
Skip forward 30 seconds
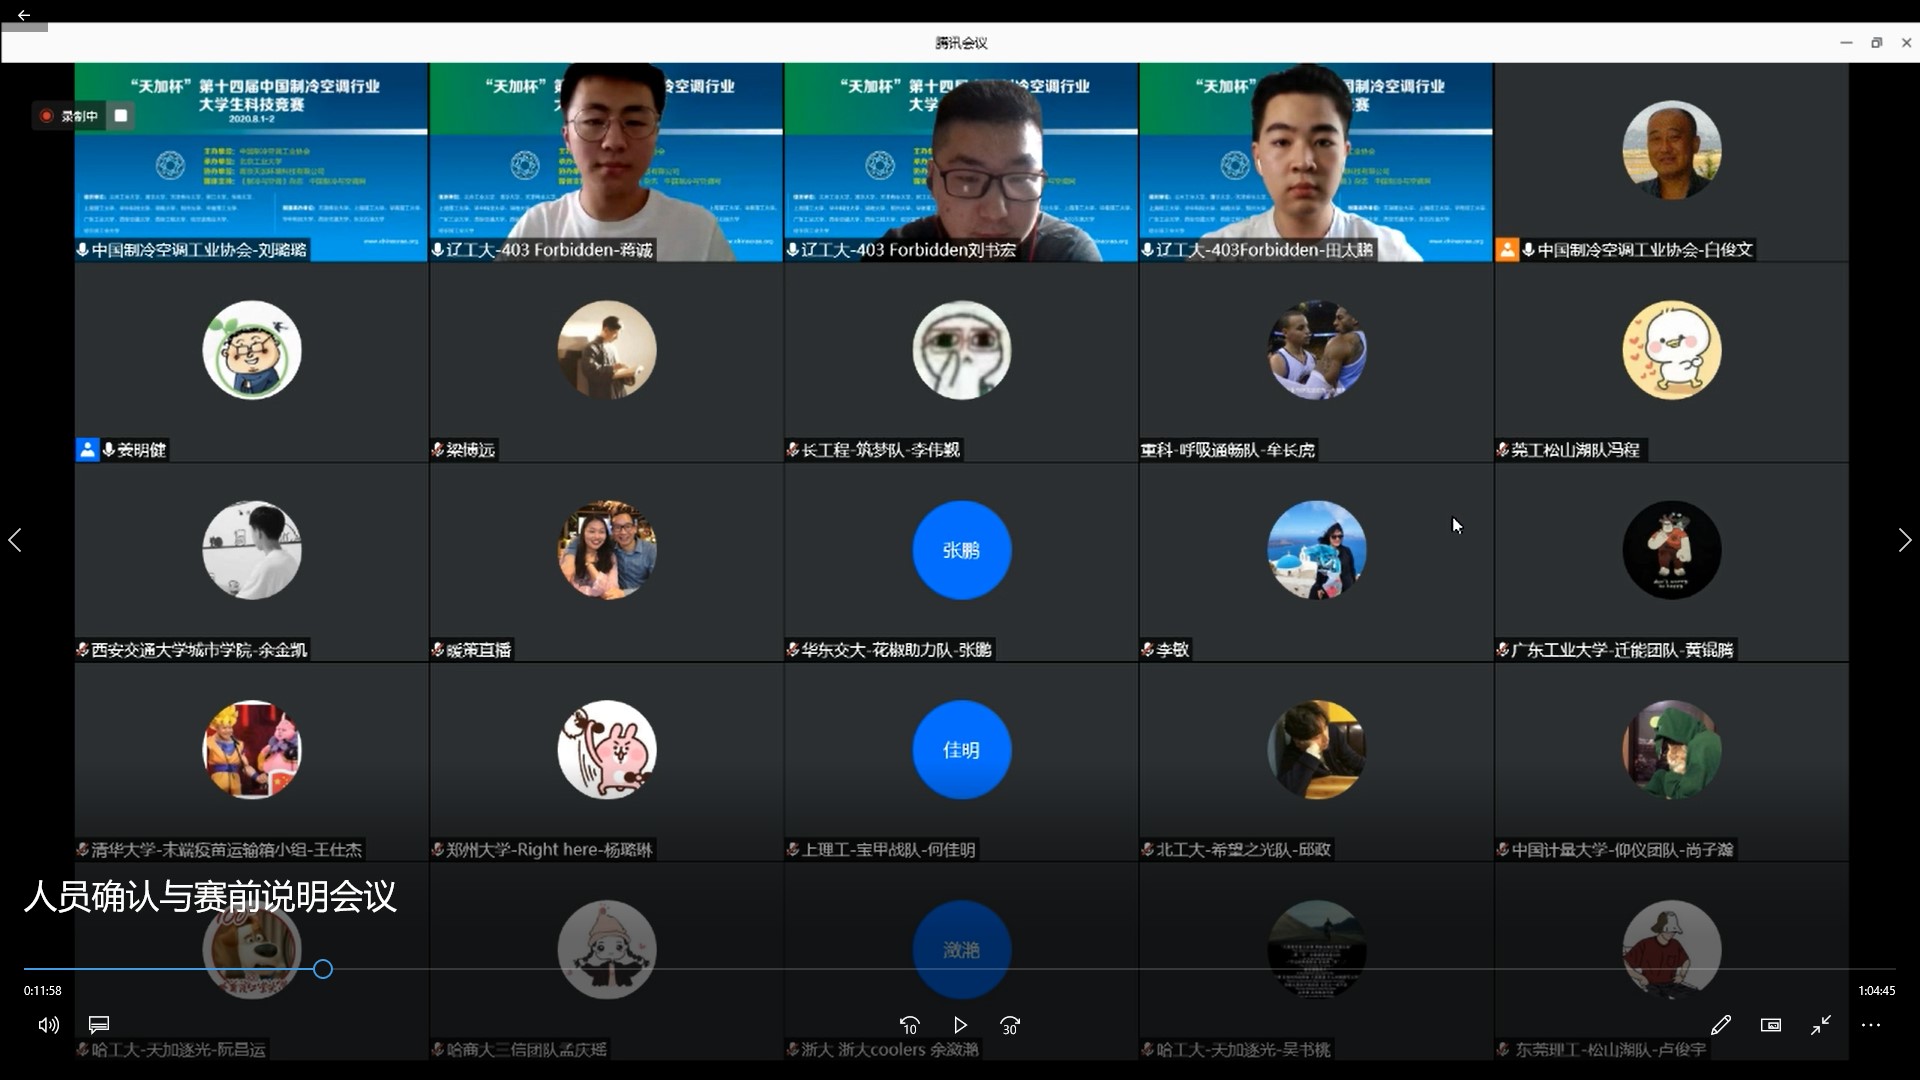[x=1010, y=1025]
